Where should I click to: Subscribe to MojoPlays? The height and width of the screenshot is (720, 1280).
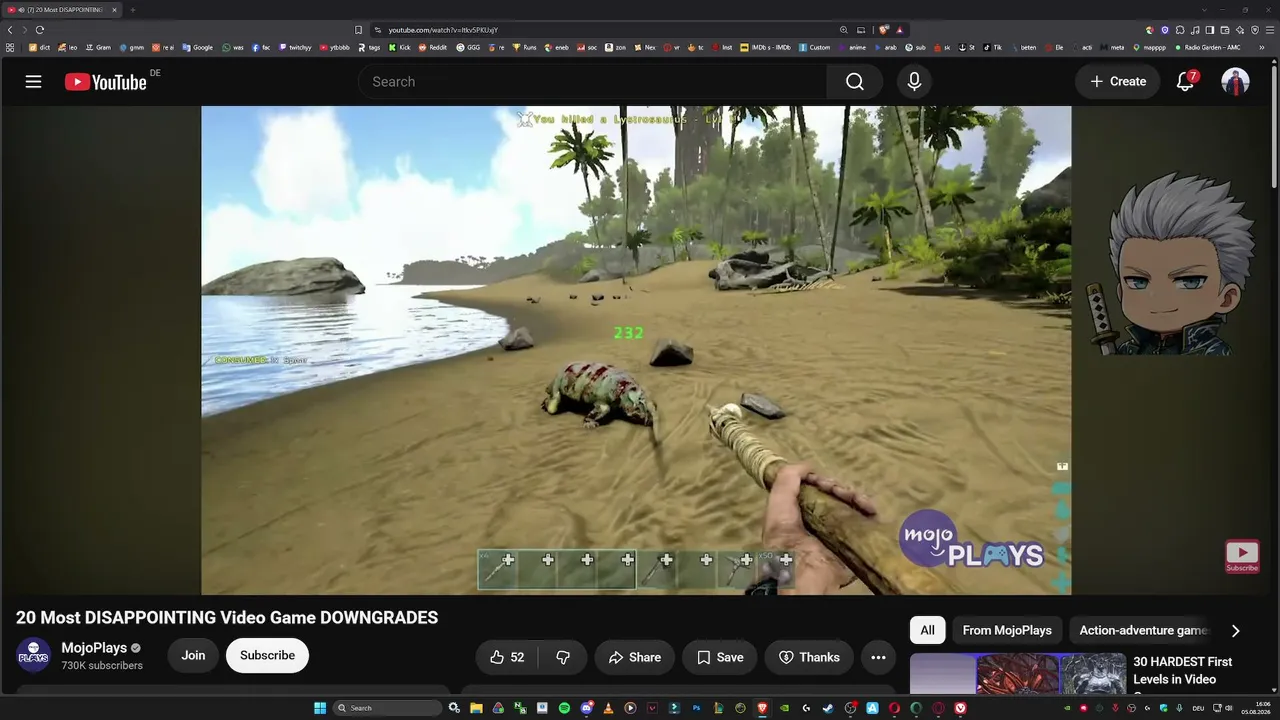point(267,655)
